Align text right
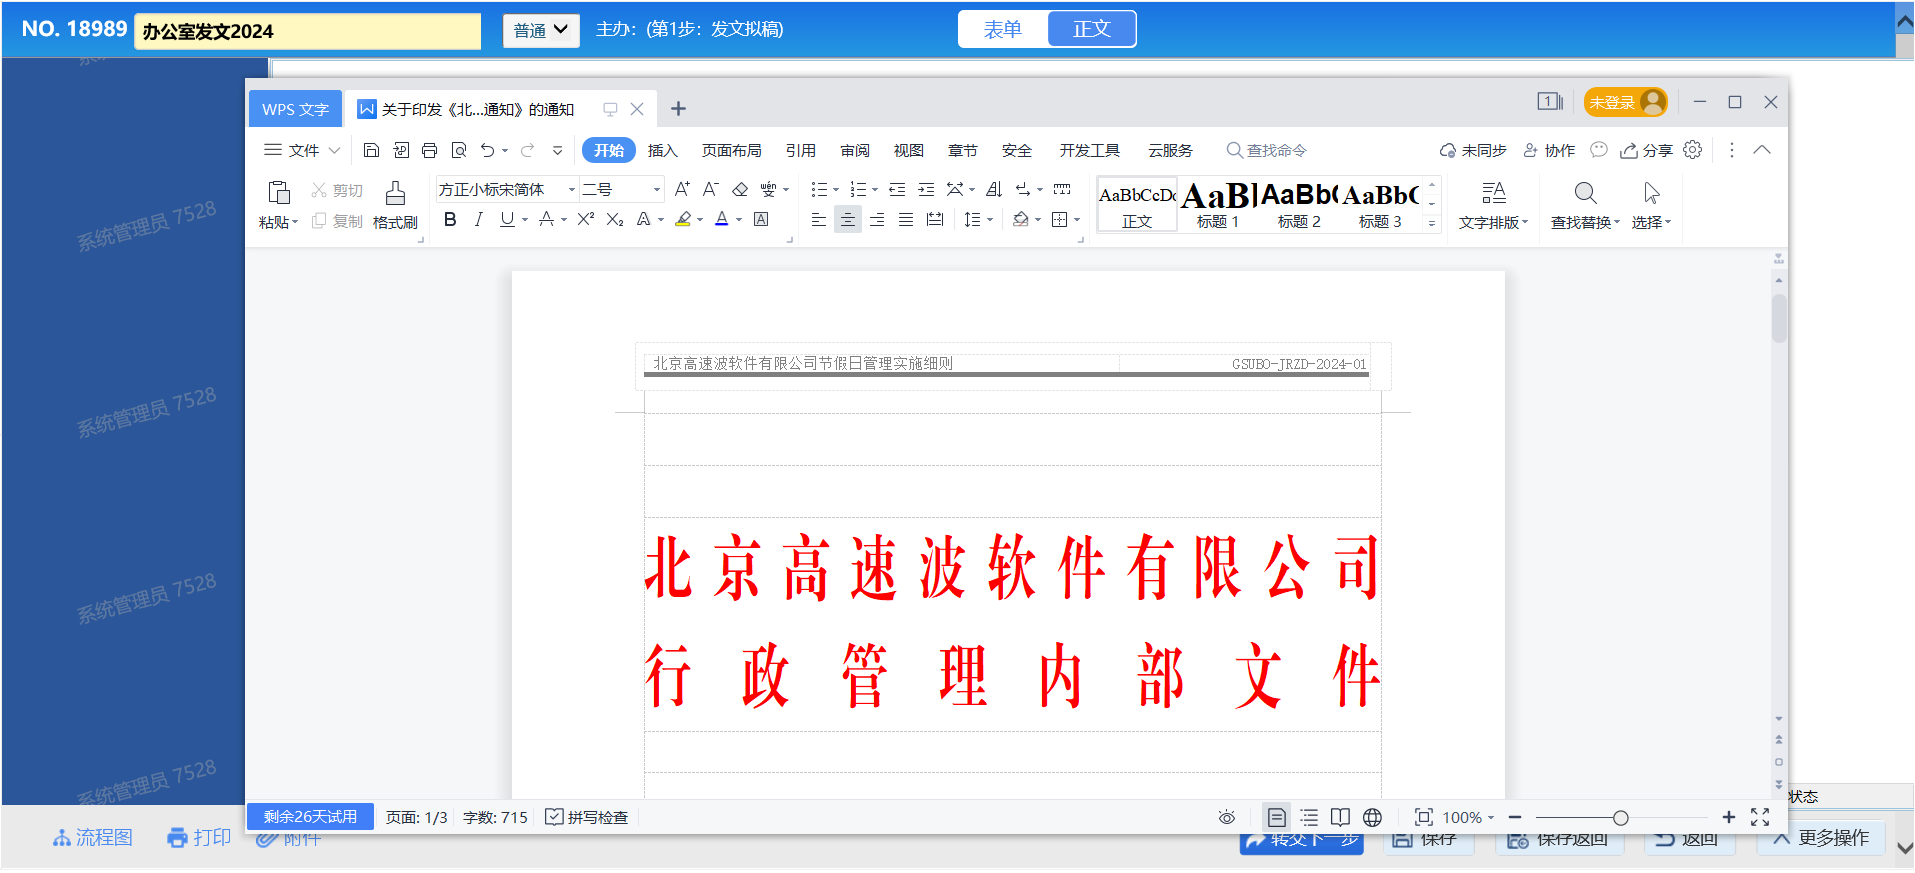 point(877,219)
